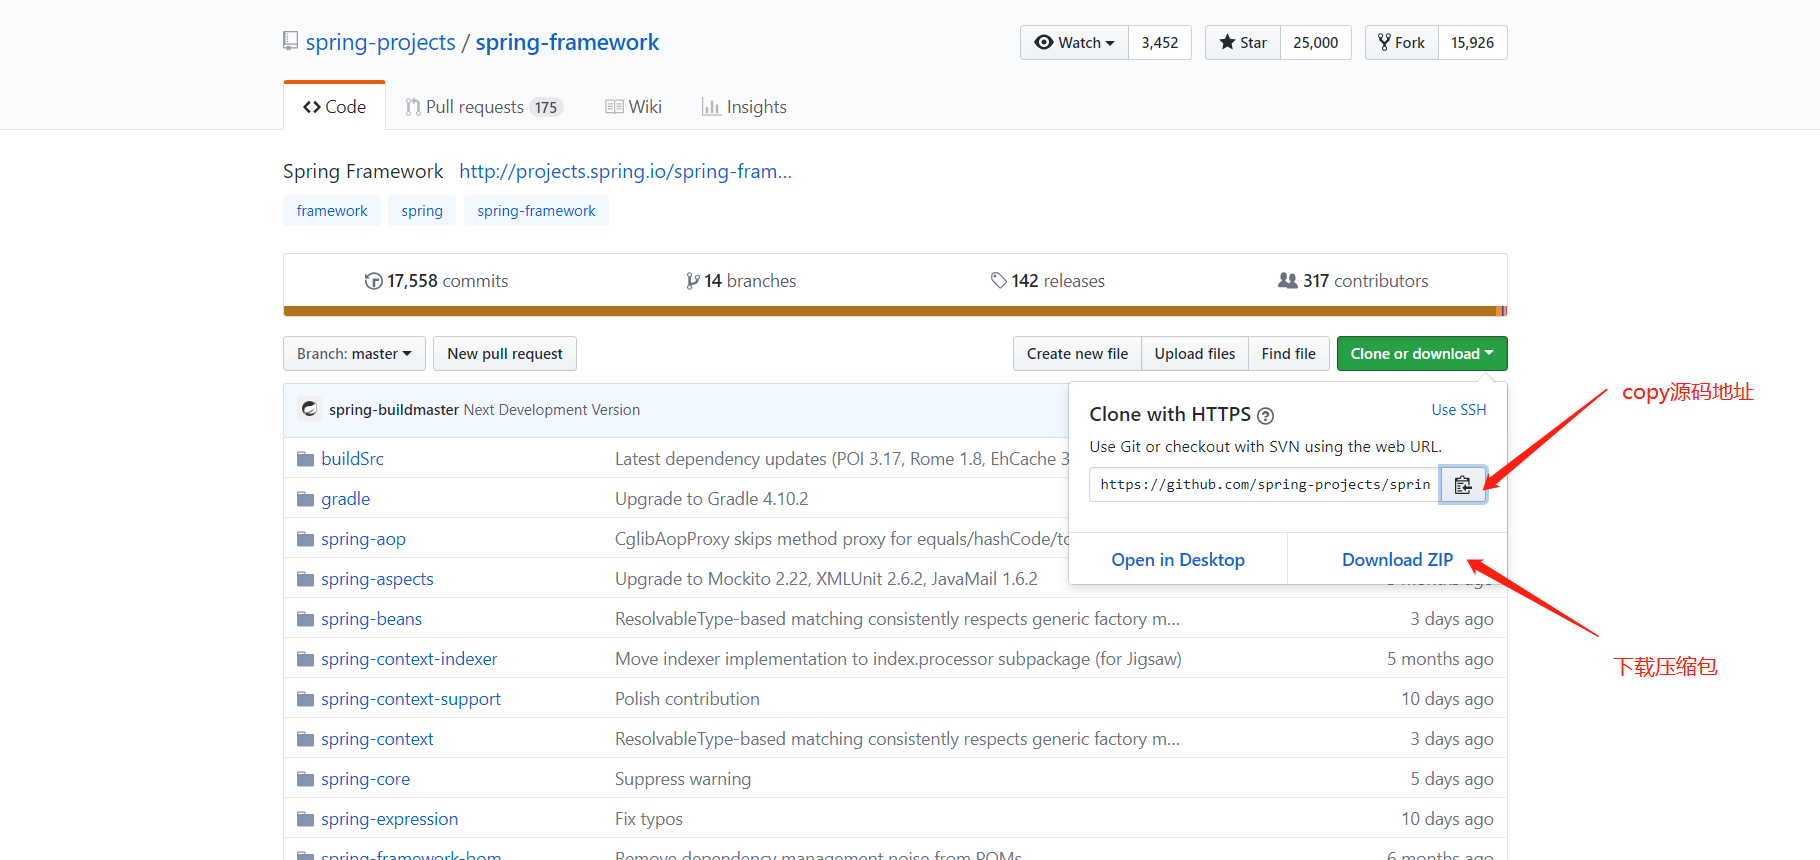Image resolution: width=1820 pixels, height=860 pixels.
Task: Click the branches fork icon
Action: tap(692, 281)
